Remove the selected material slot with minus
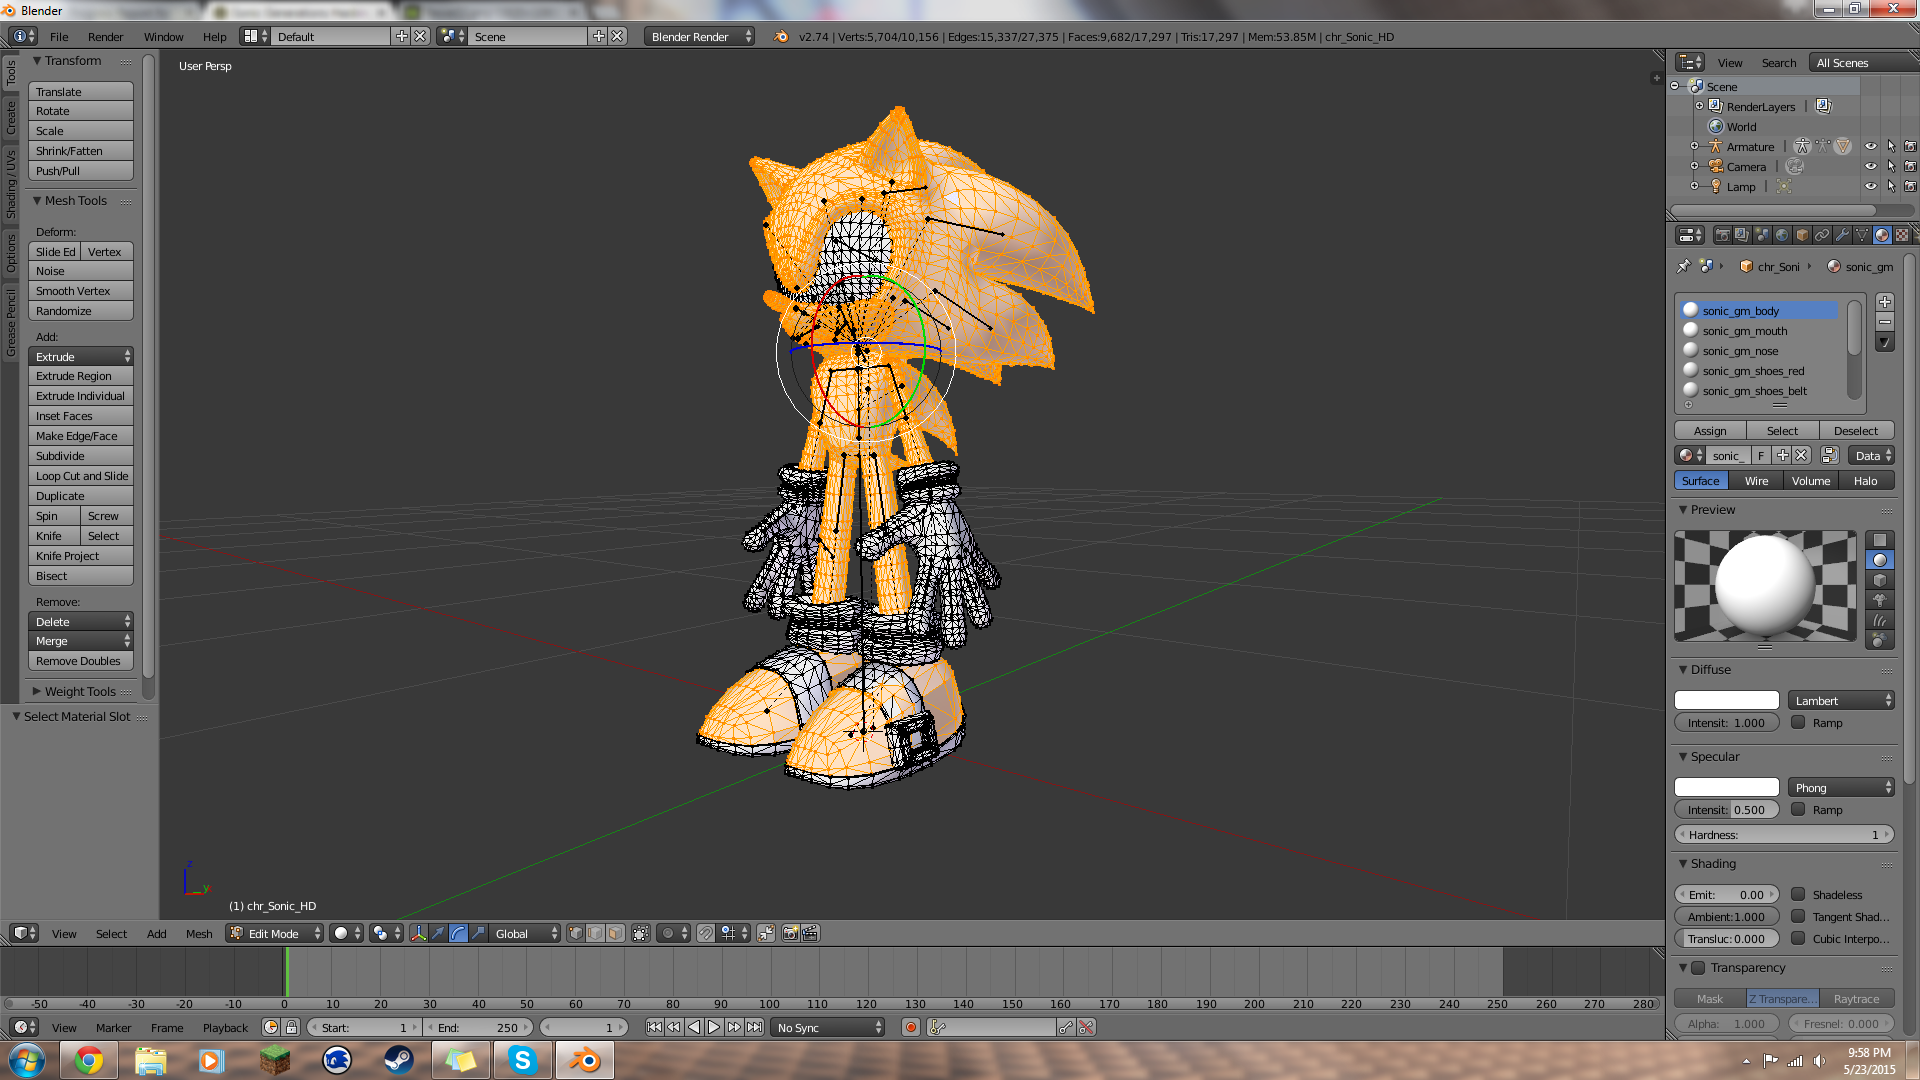 point(1885,322)
